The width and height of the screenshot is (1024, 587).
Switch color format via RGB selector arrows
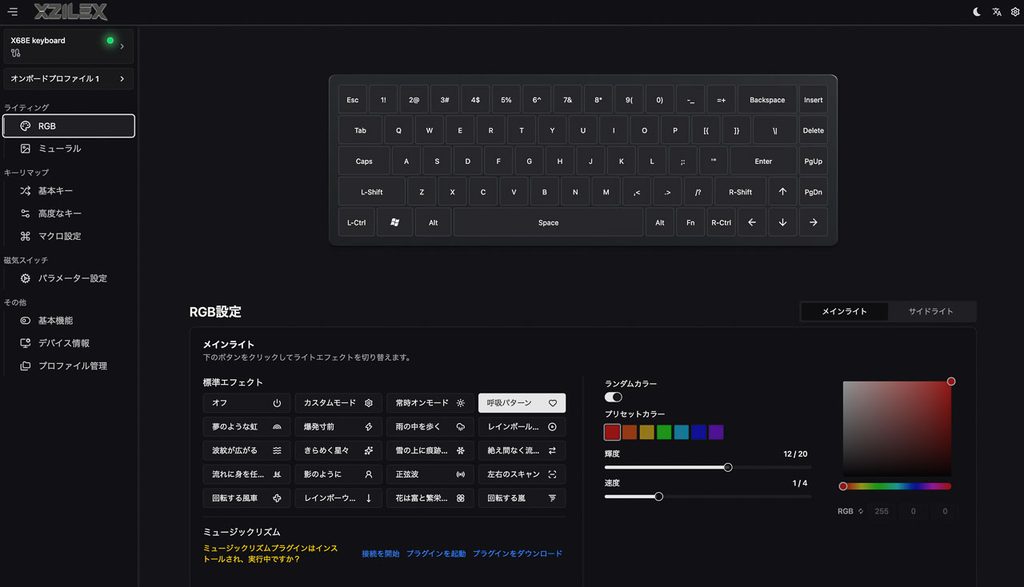[861, 511]
